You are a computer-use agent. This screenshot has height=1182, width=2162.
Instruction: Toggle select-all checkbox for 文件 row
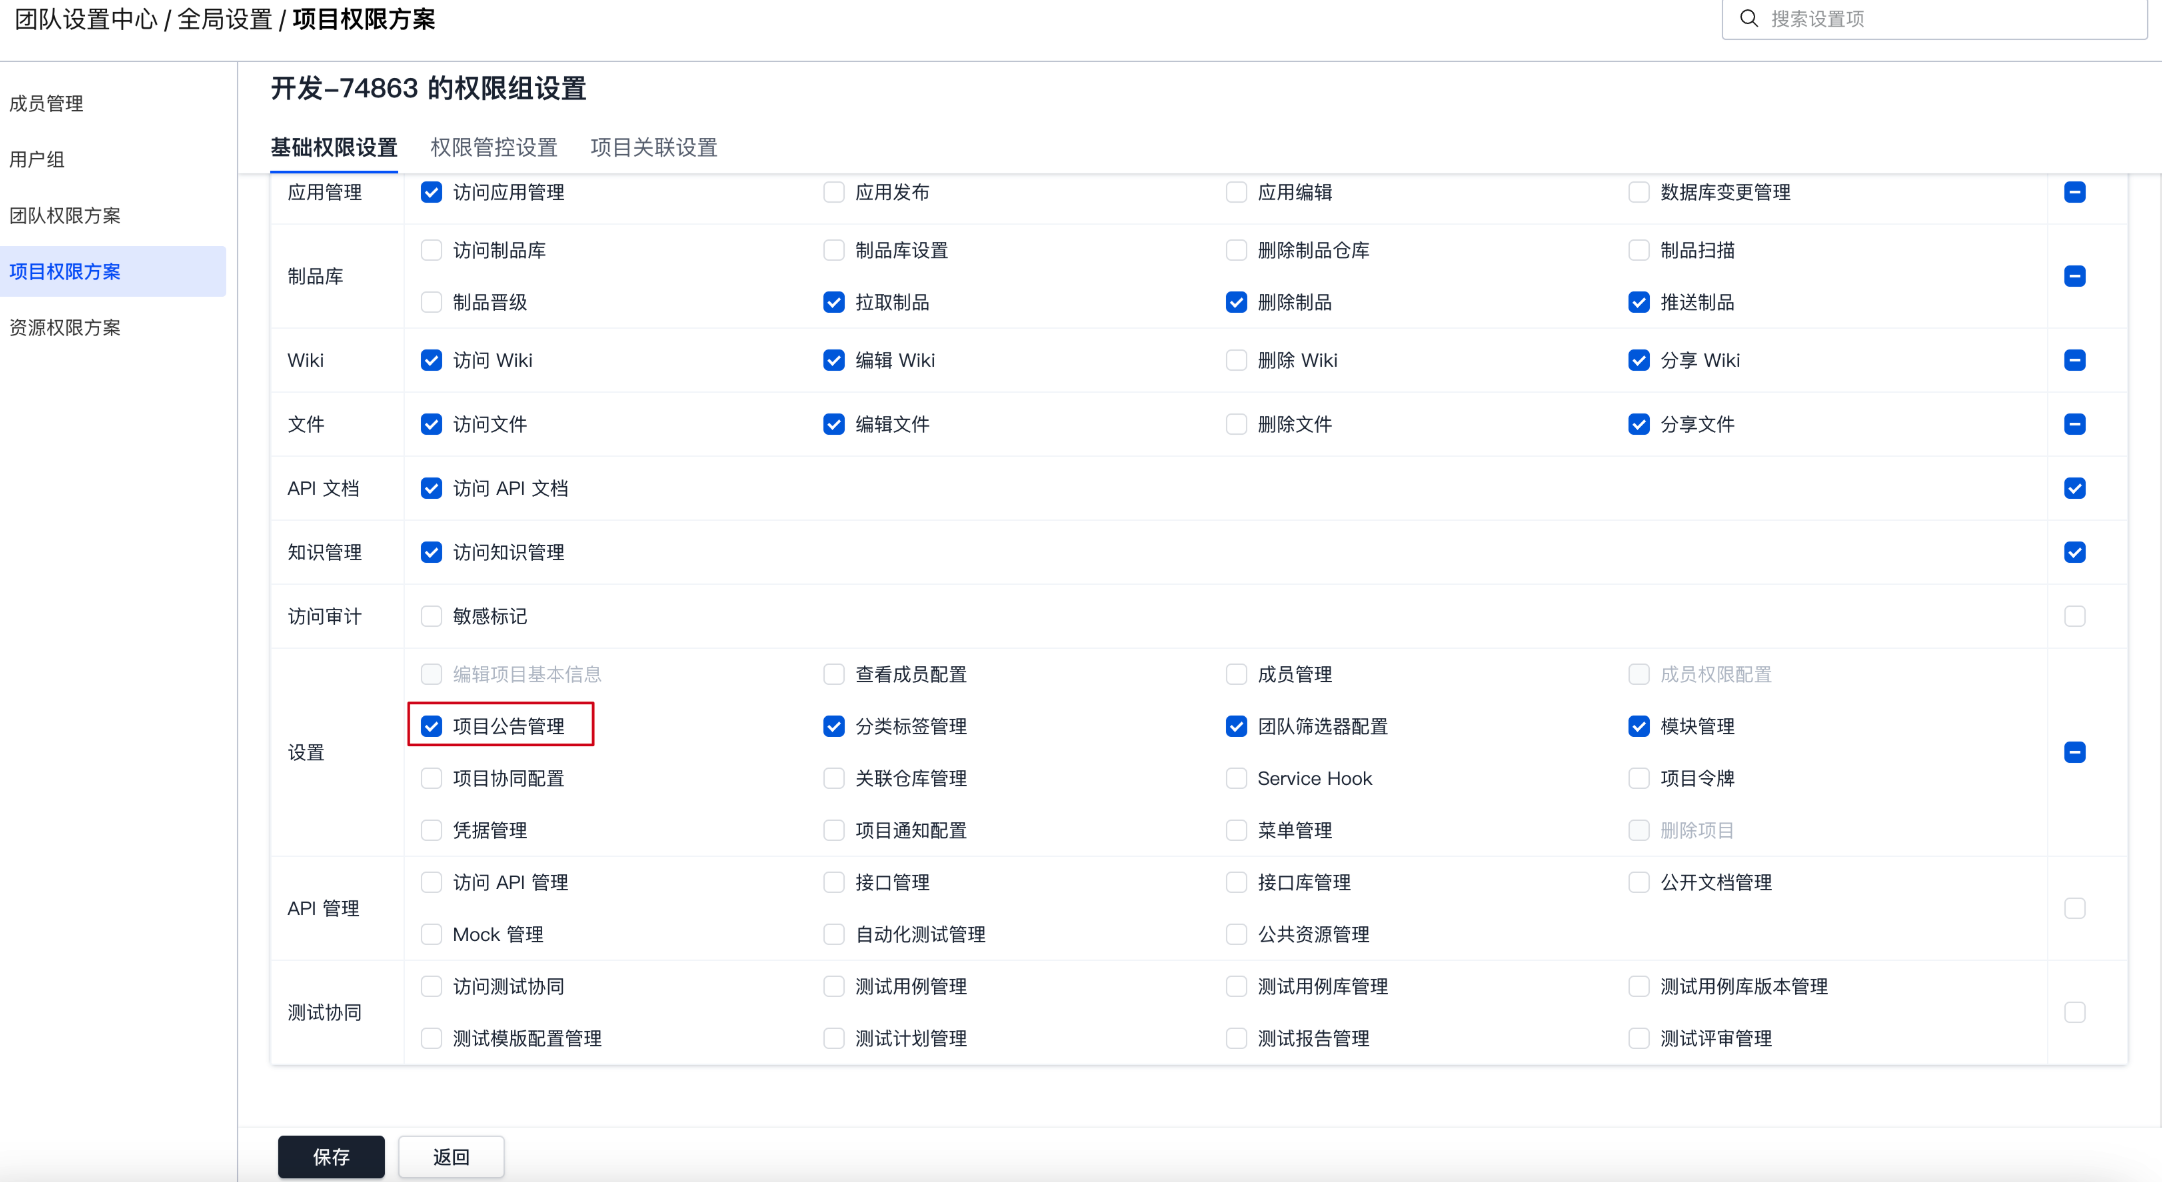2074,424
